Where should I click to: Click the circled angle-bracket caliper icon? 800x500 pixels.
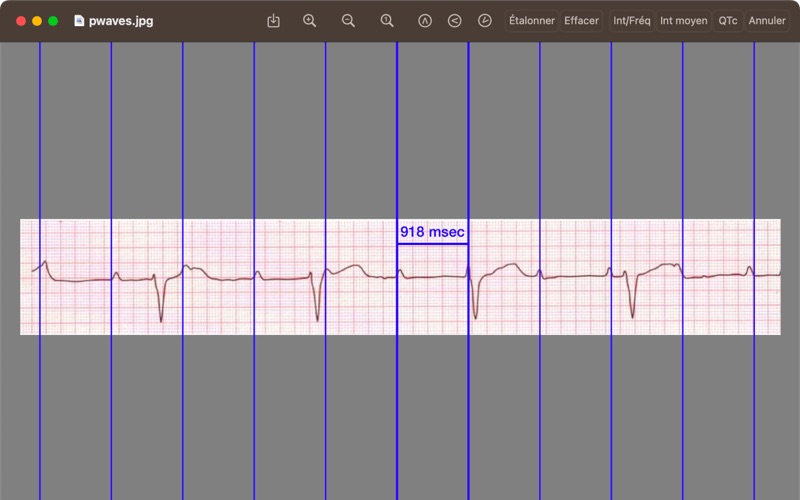[x=455, y=21]
